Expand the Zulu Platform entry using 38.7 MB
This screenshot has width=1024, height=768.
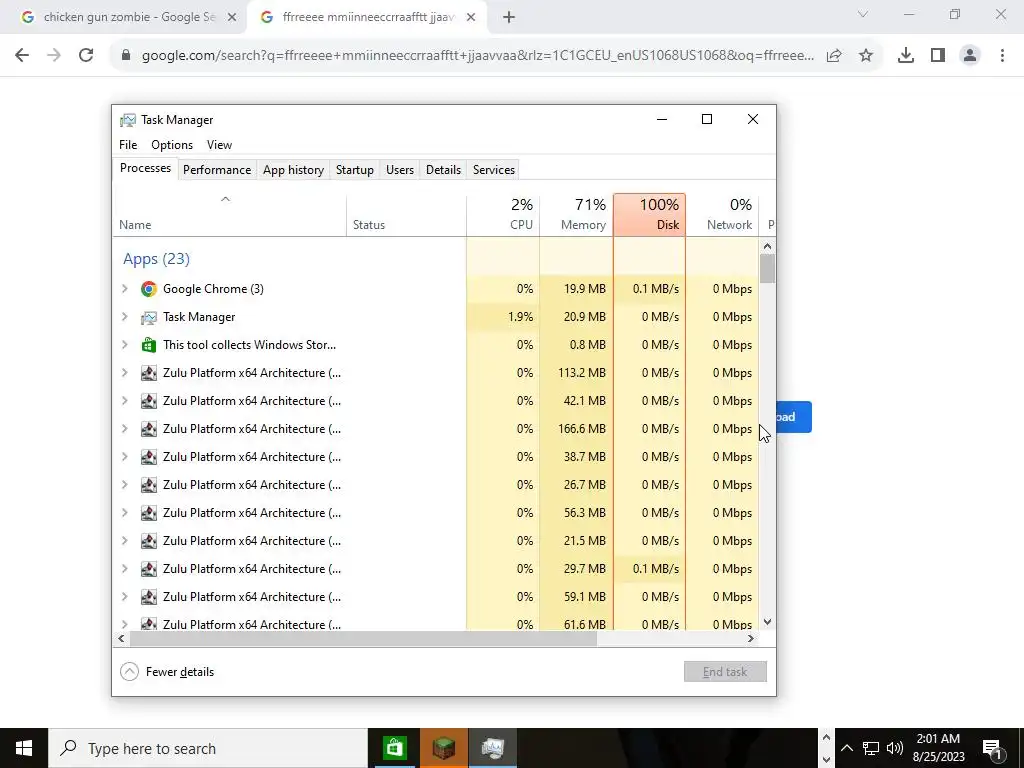tap(125, 457)
